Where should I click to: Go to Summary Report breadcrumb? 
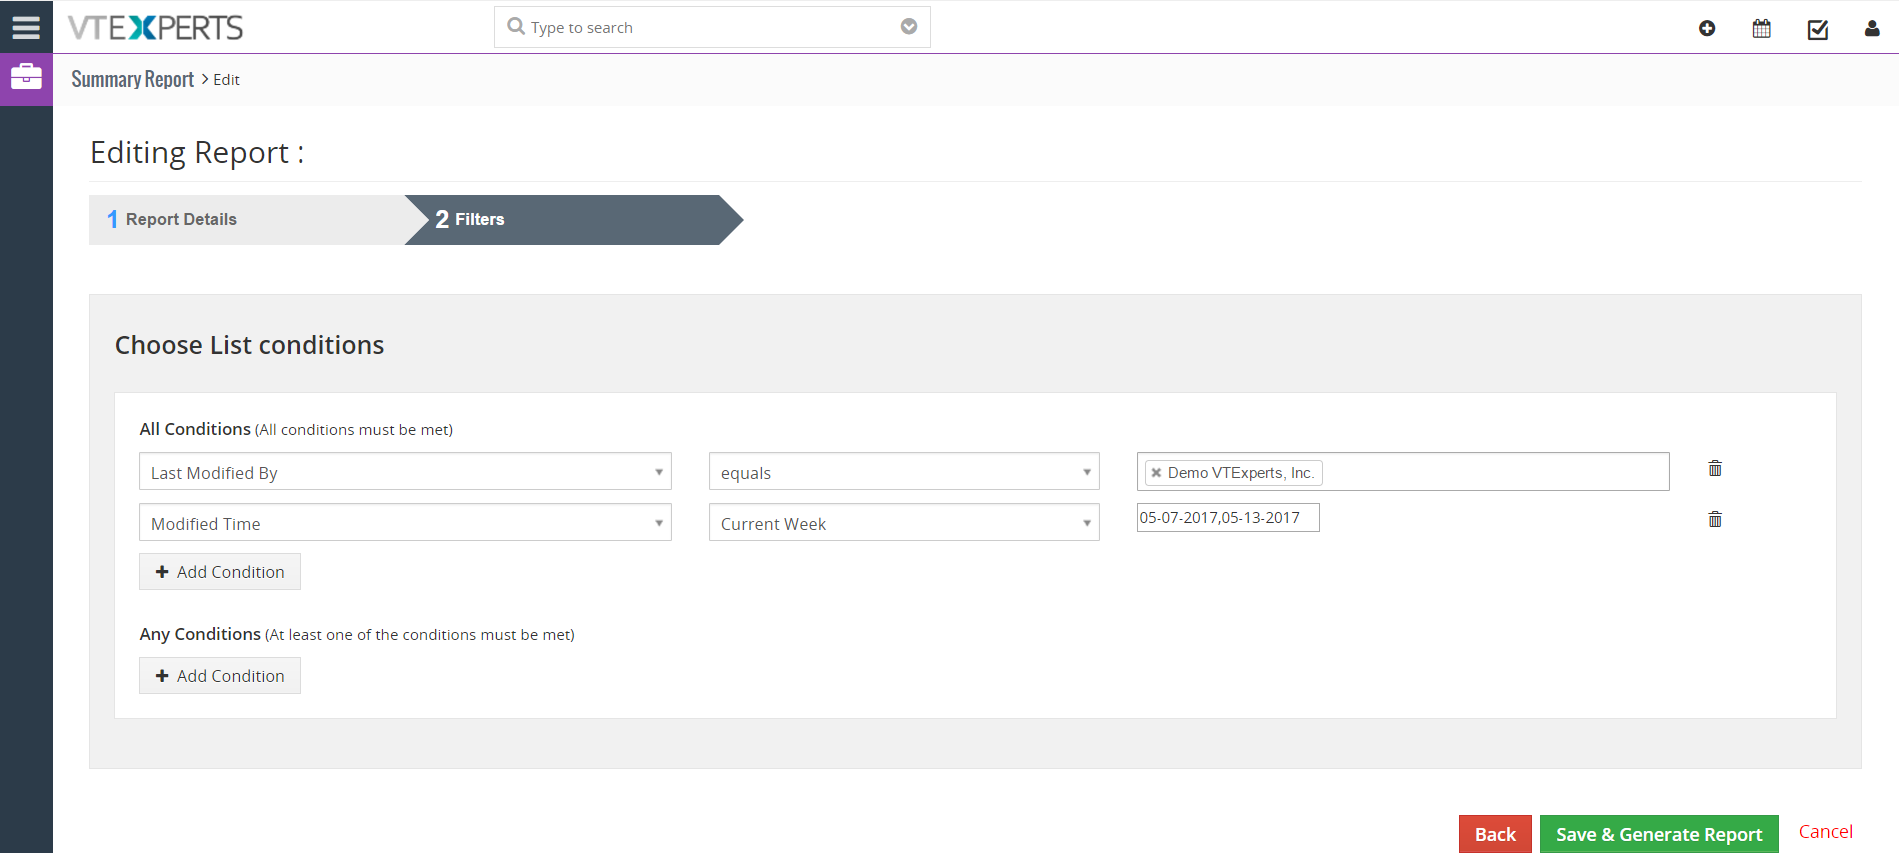[133, 79]
